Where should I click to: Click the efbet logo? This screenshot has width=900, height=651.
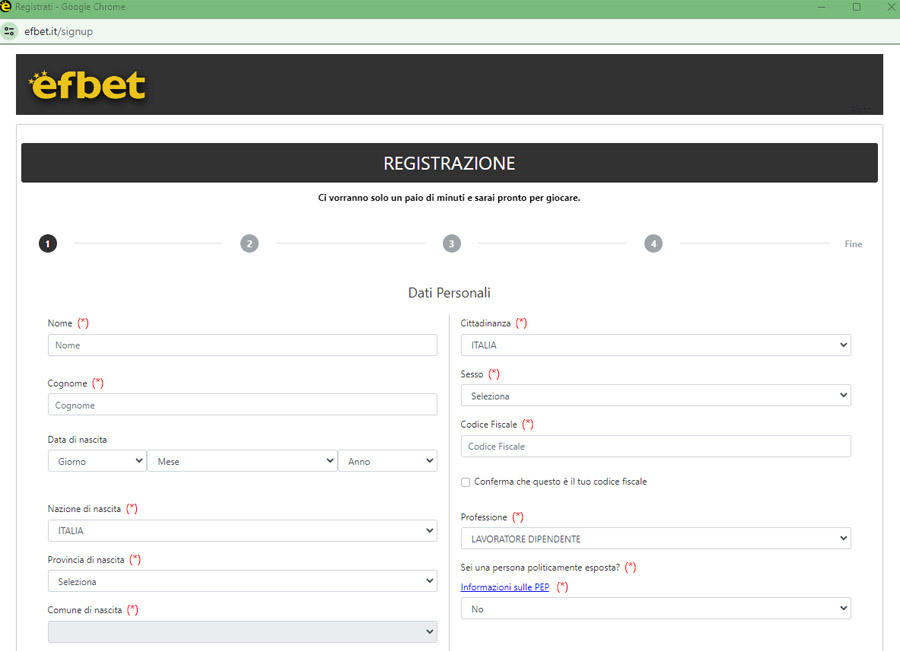coord(87,86)
